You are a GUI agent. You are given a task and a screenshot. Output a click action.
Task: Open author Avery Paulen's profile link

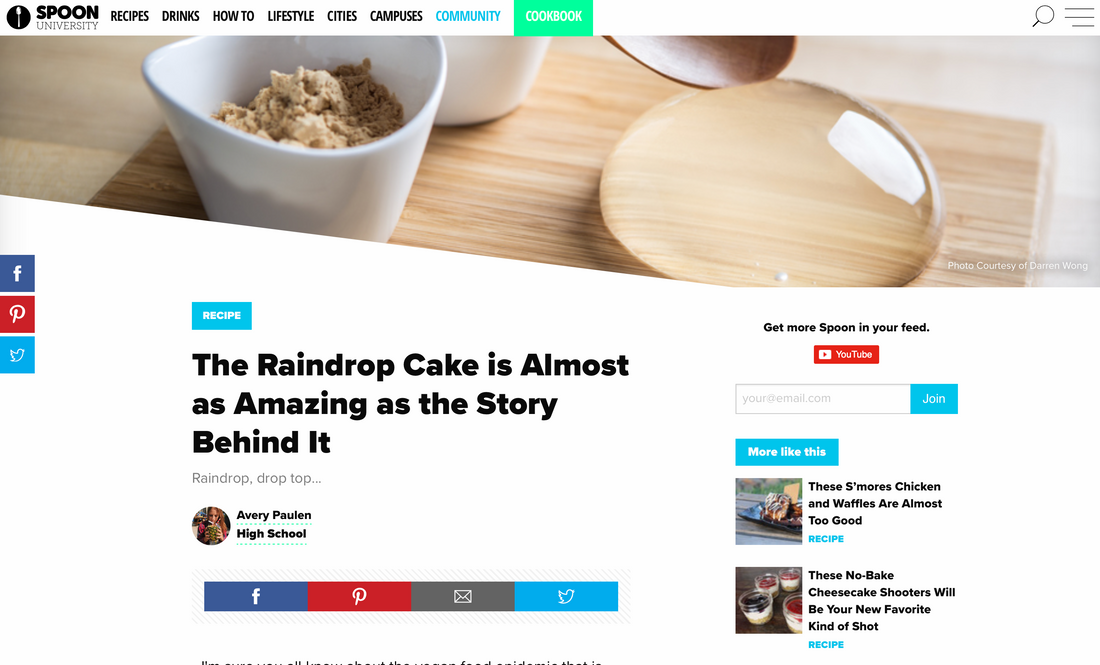click(x=273, y=515)
